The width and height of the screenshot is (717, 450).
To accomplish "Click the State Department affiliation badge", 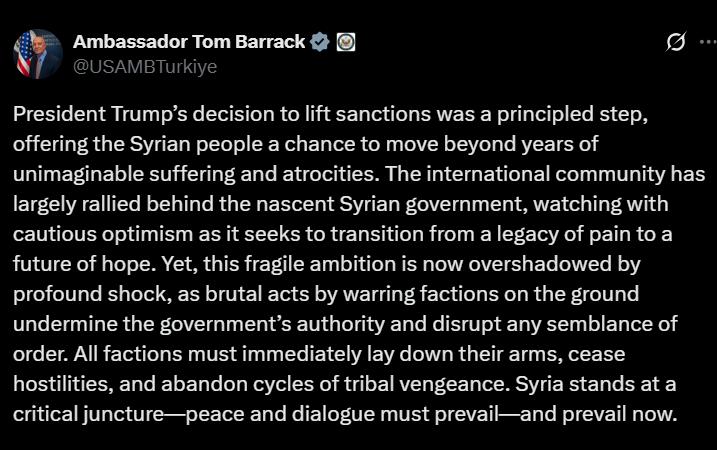I will click(346, 42).
